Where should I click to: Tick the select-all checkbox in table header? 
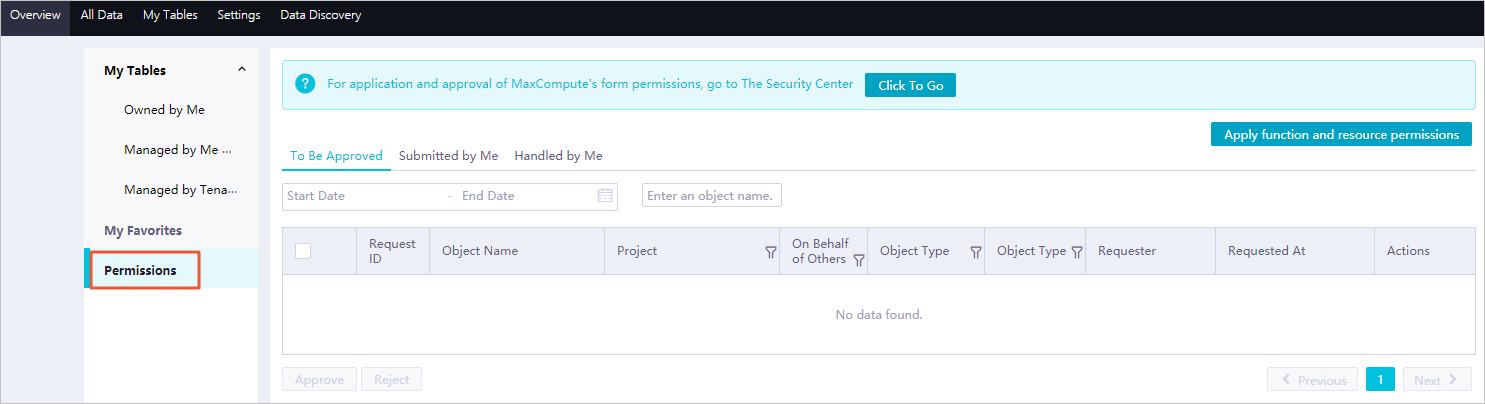(303, 251)
